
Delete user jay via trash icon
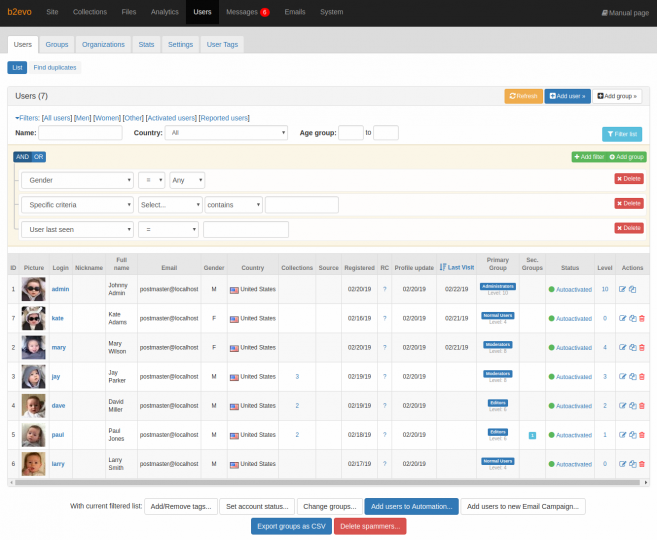pyautogui.click(x=641, y=377)
